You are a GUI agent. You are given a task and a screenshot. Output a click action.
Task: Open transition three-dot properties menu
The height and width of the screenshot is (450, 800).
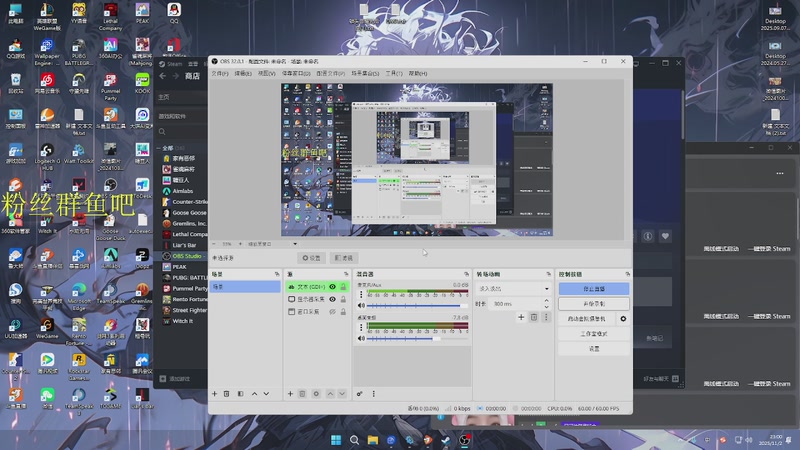546,317
